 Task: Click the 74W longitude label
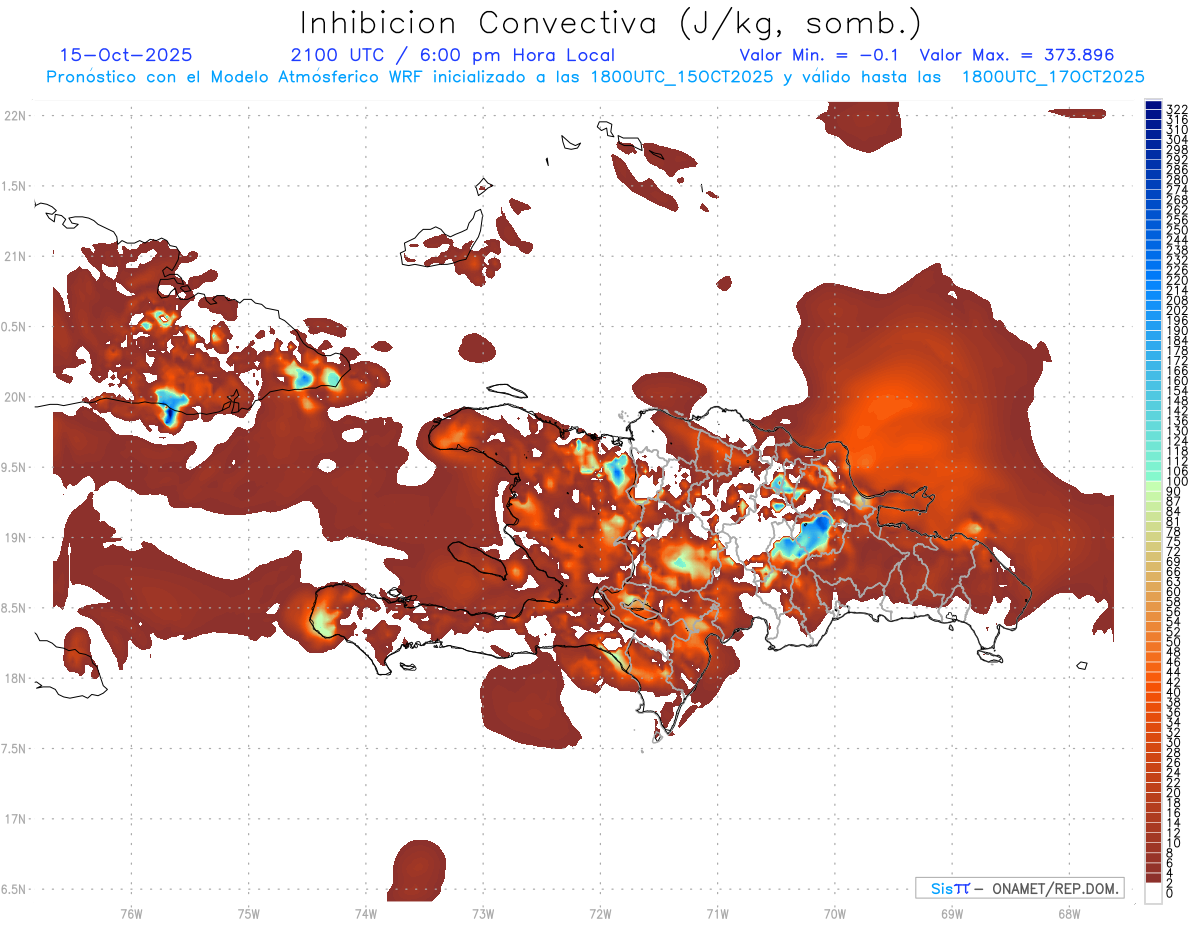click(x=366, y=913)
